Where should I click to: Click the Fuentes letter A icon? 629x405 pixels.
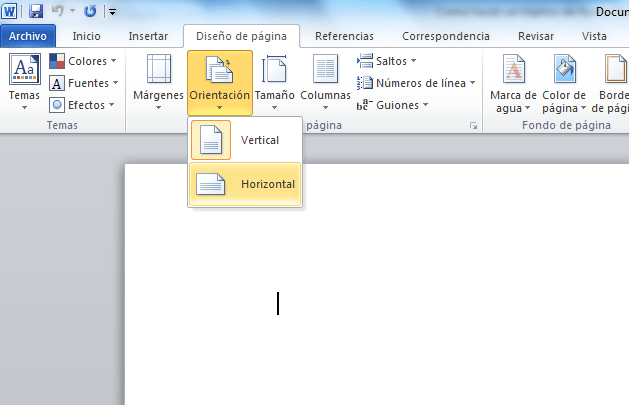pos(57,83)
